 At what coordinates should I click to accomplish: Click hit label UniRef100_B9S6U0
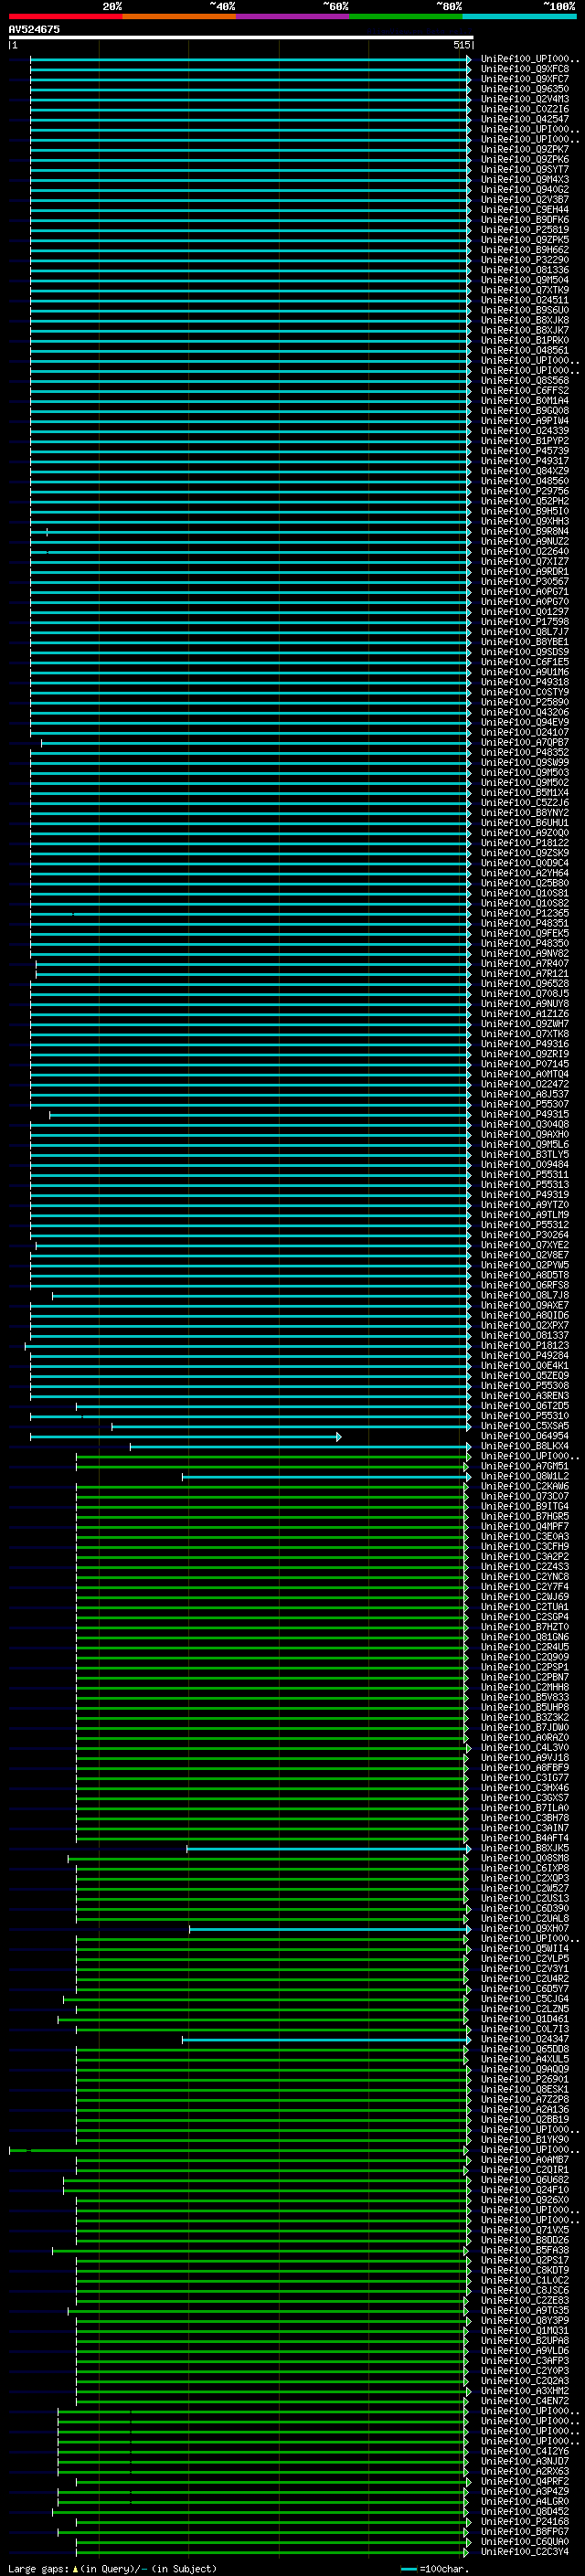tap(525, 310)
